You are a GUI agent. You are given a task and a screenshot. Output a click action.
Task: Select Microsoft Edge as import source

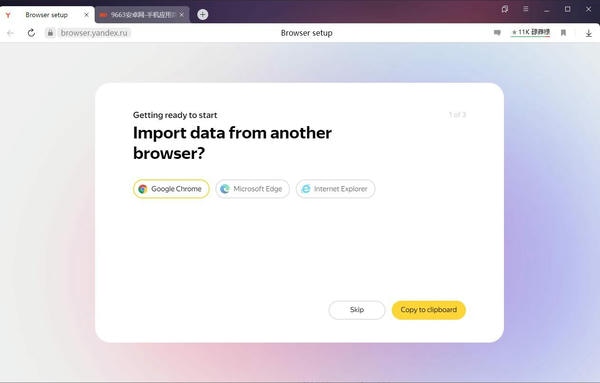pyautogui.click(x=253, y=189)
